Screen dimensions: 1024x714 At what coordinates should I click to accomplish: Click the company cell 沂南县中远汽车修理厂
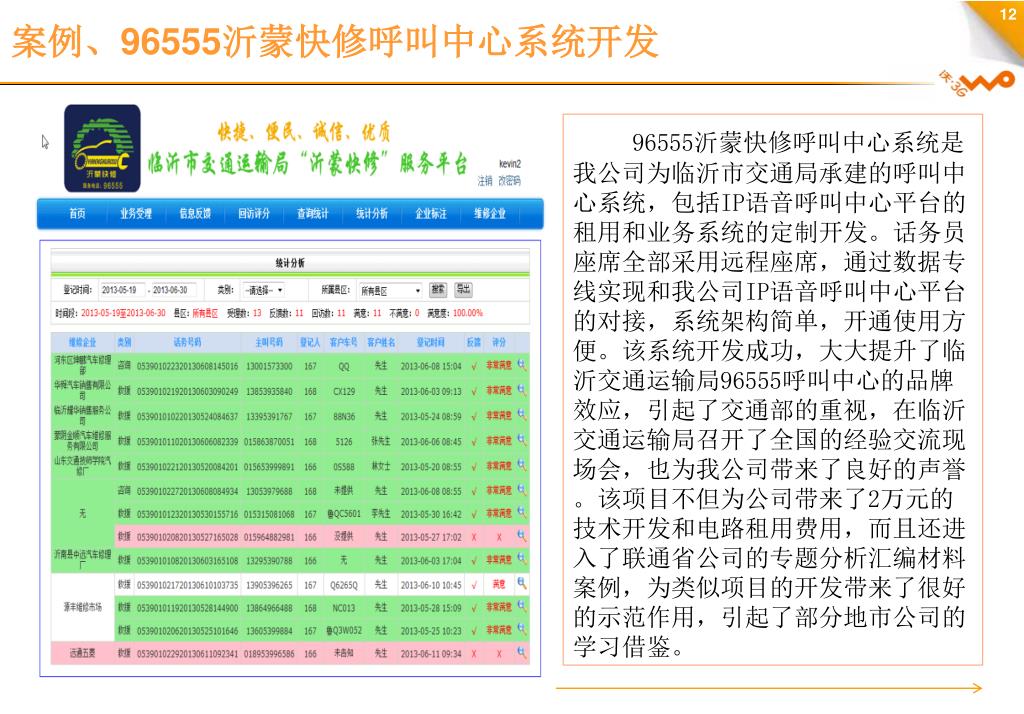coord(82,559)
